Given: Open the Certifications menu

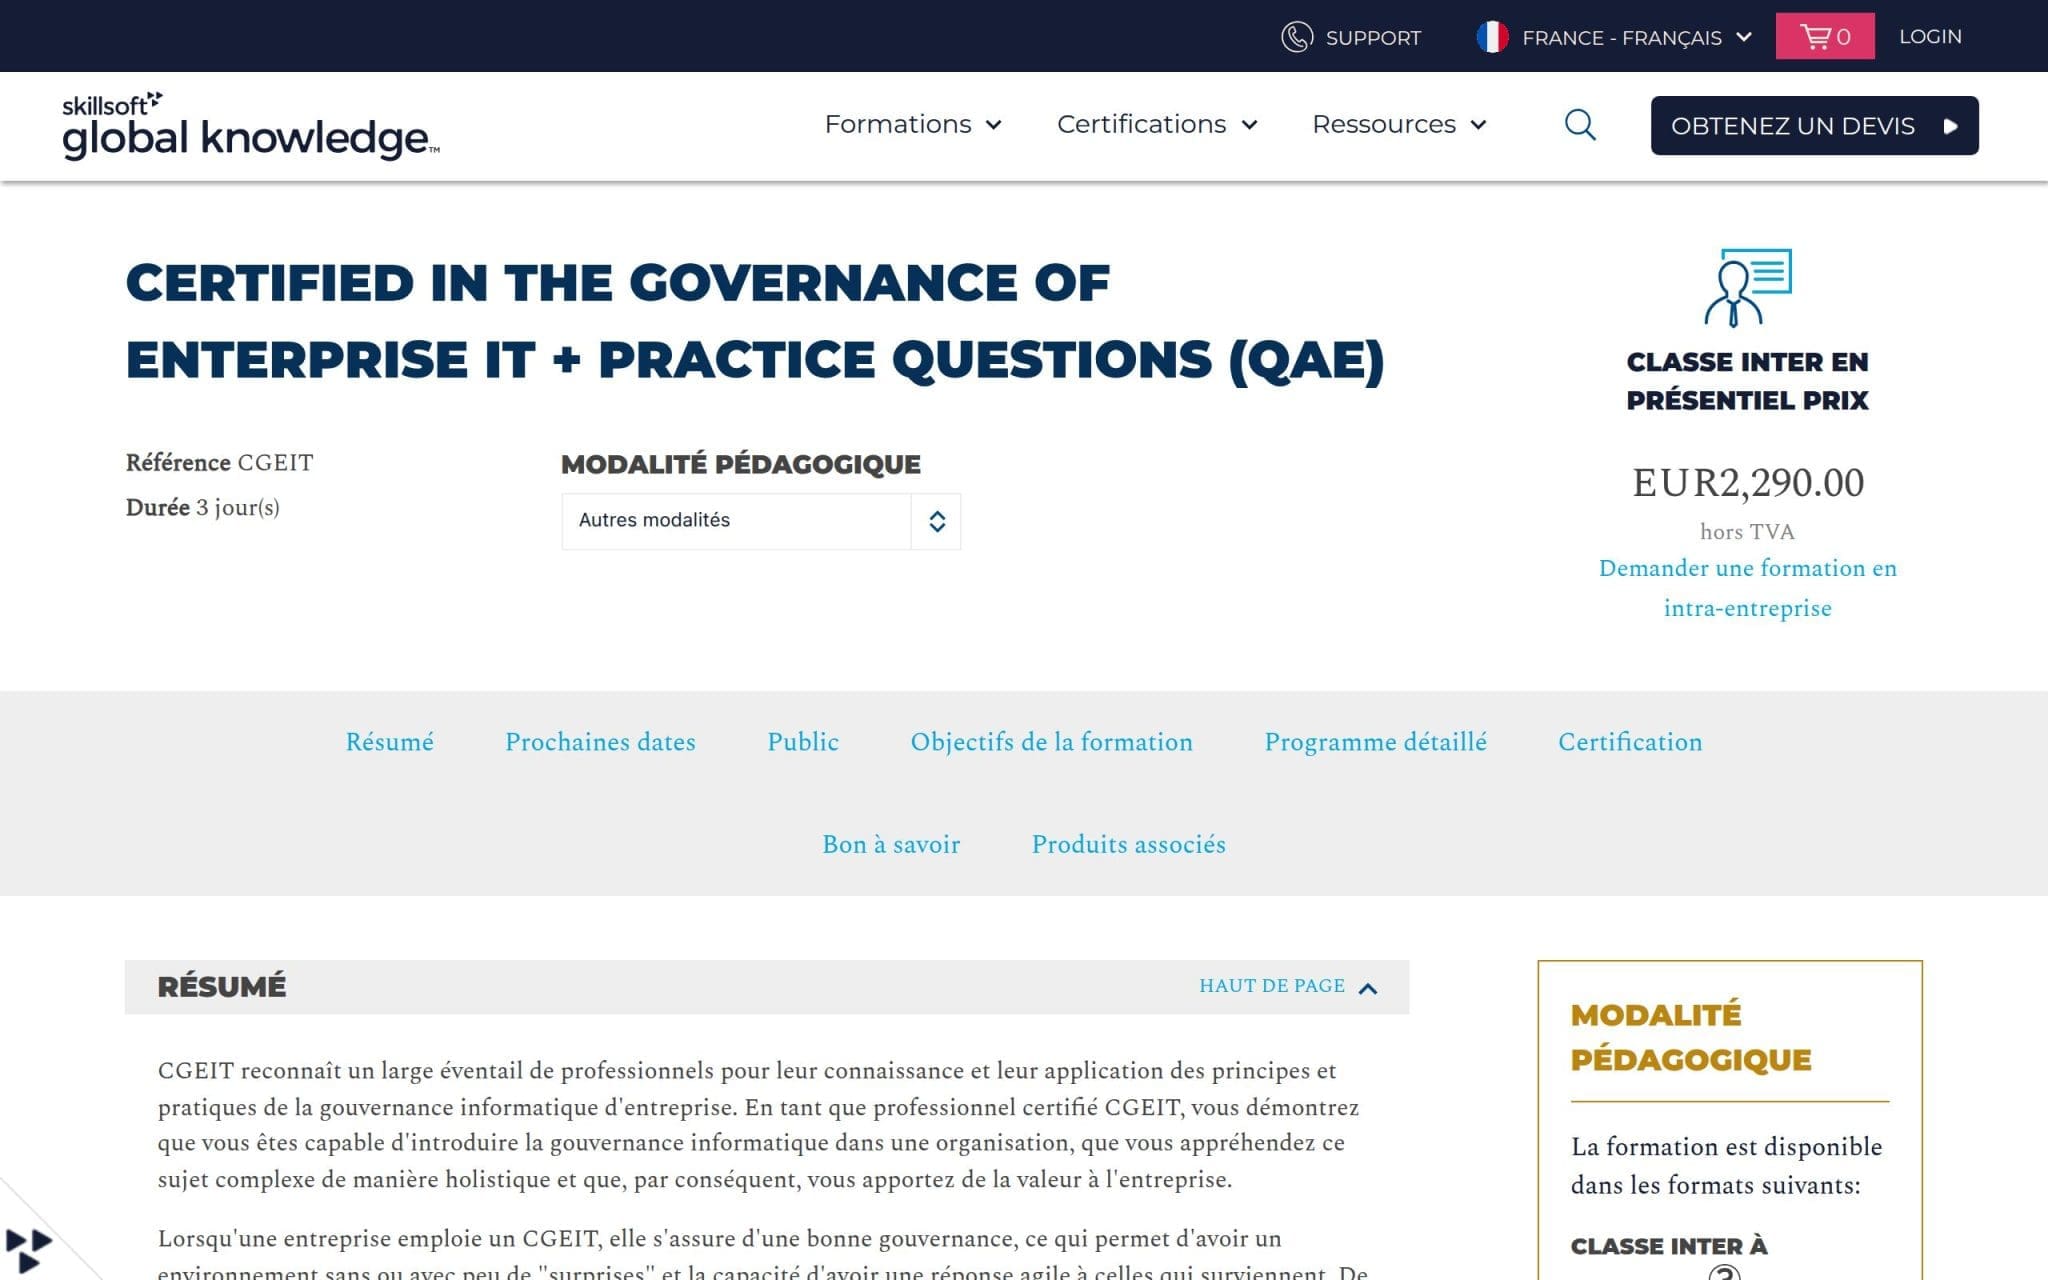Looking at the screenshot, I should coord(1156,124).
